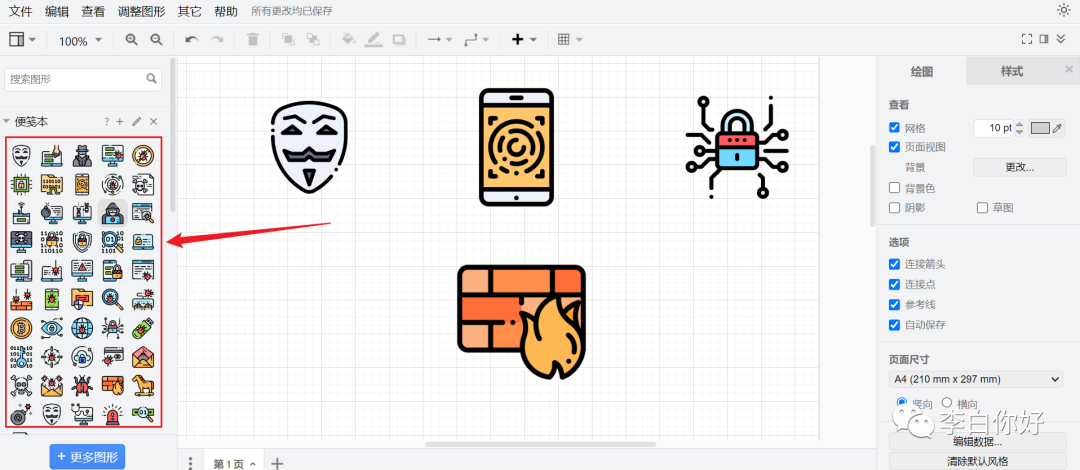This screenshot has width=1080, height=470.
Task: Click the trash delete toolbar icon
Action: [x=253, y=40]
